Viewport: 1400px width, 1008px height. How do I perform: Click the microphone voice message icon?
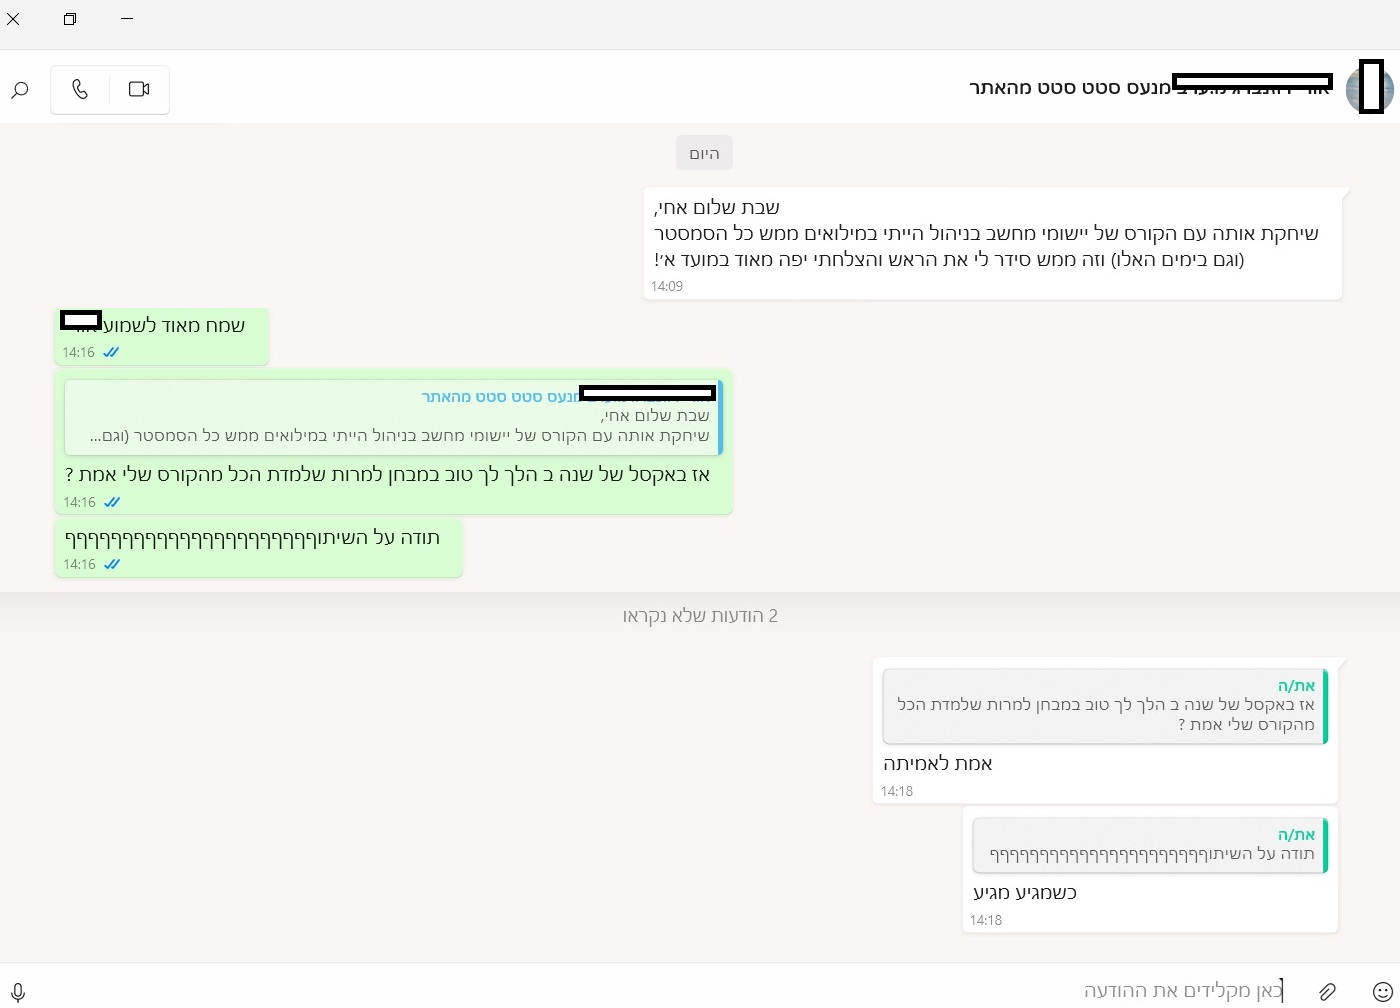coord(17,991)
